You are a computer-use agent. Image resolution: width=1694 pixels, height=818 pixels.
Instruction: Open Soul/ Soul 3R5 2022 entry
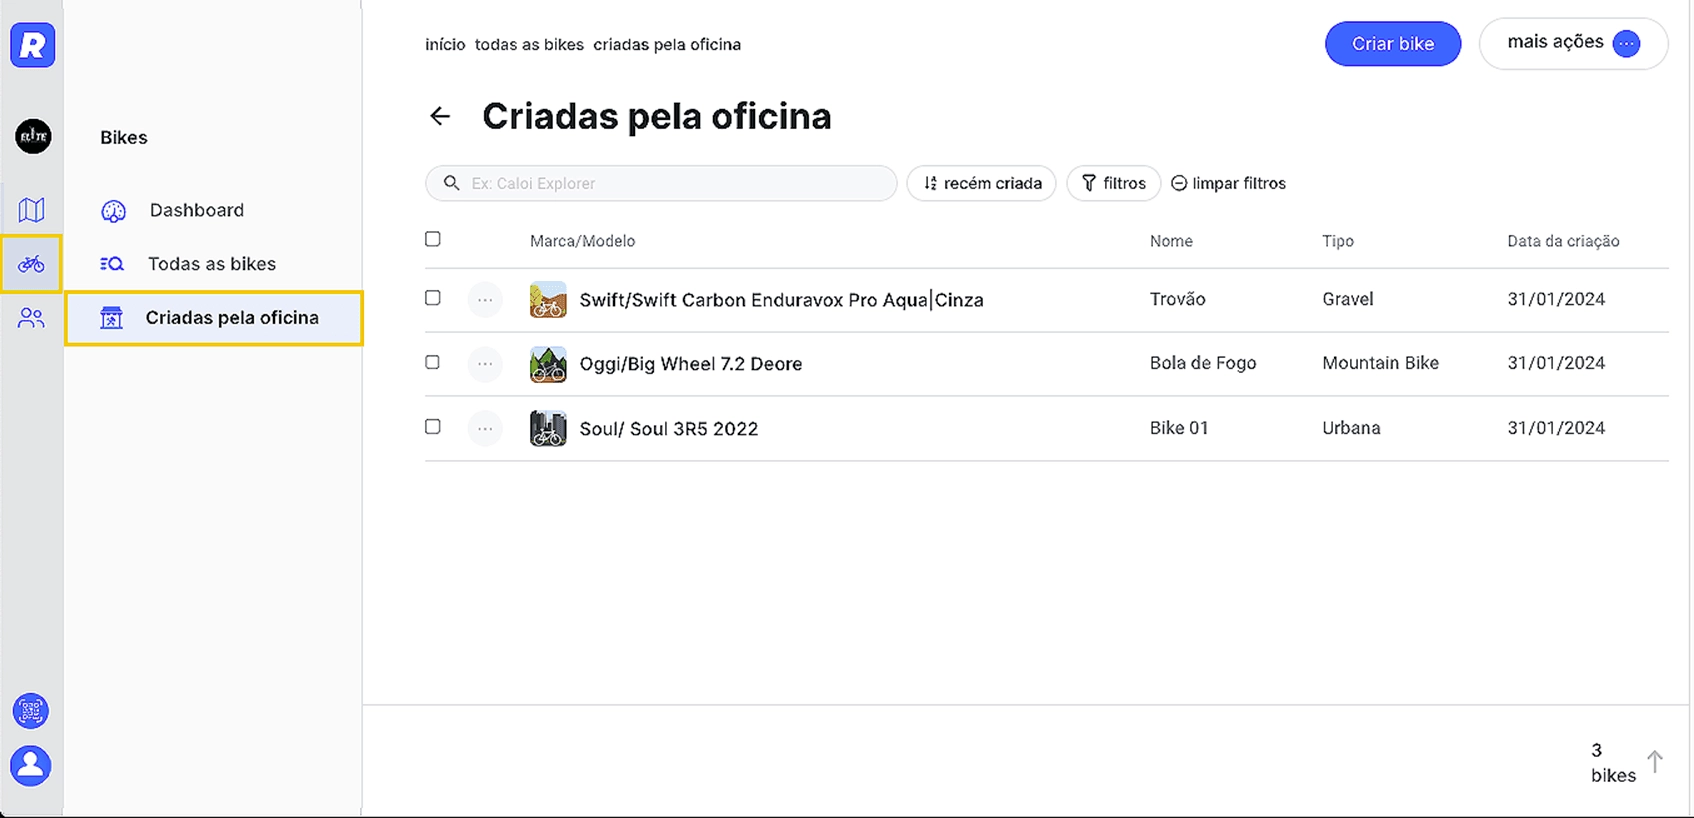click(x=669, y=429)
